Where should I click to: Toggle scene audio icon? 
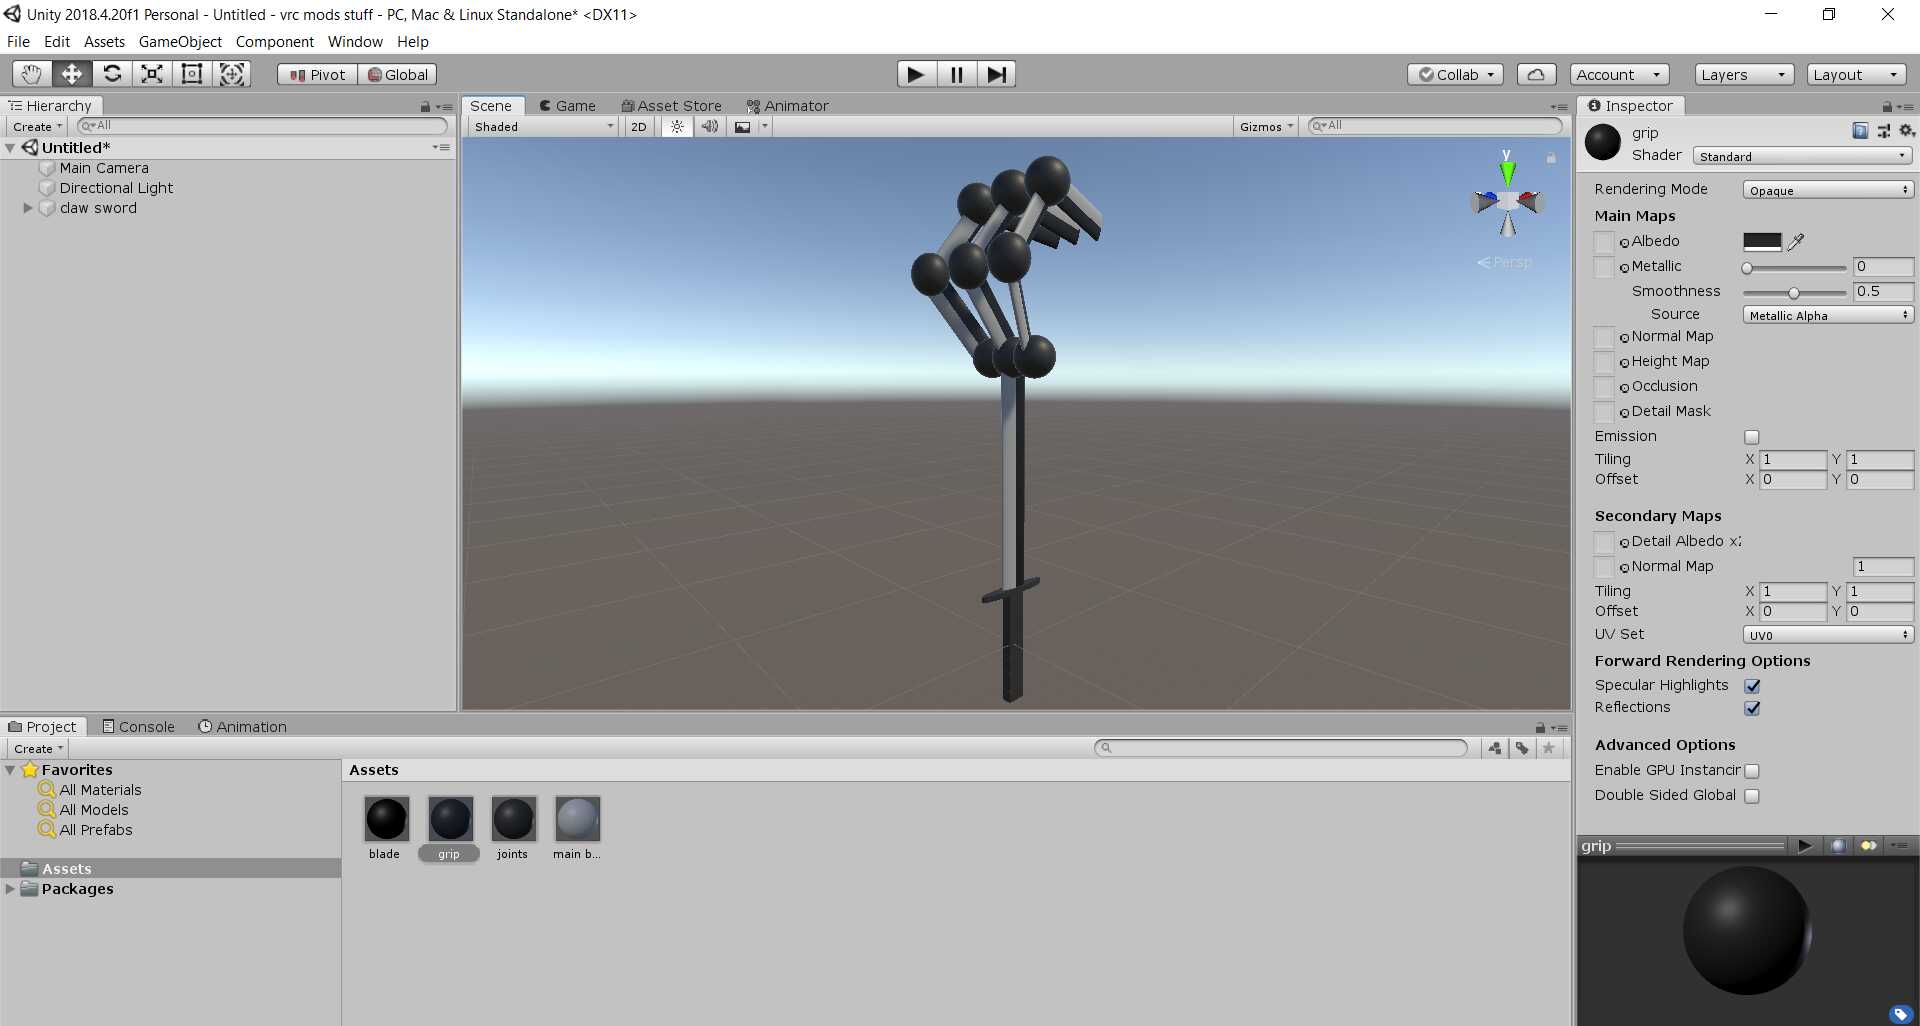coord(709,127)
